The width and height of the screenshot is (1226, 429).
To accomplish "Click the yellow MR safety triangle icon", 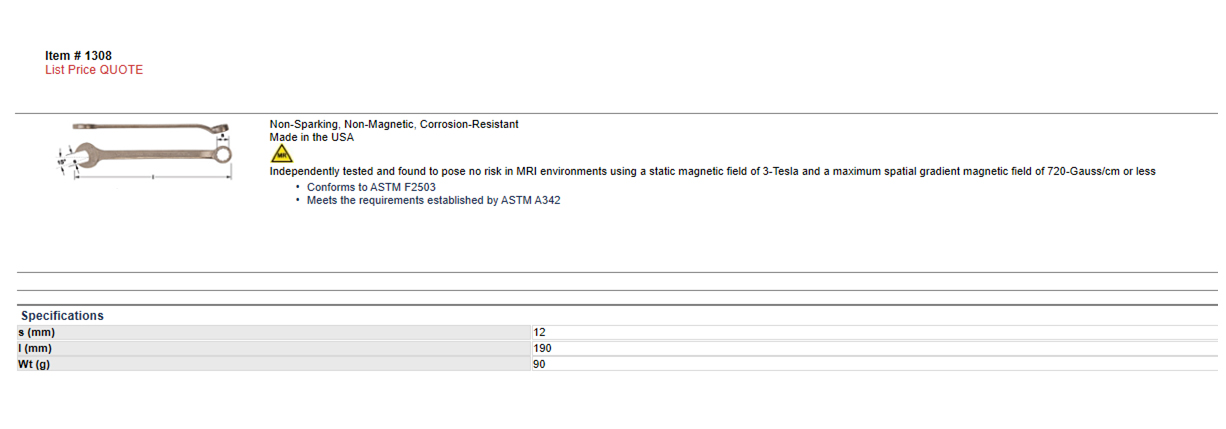I will [x=282, y=154].
